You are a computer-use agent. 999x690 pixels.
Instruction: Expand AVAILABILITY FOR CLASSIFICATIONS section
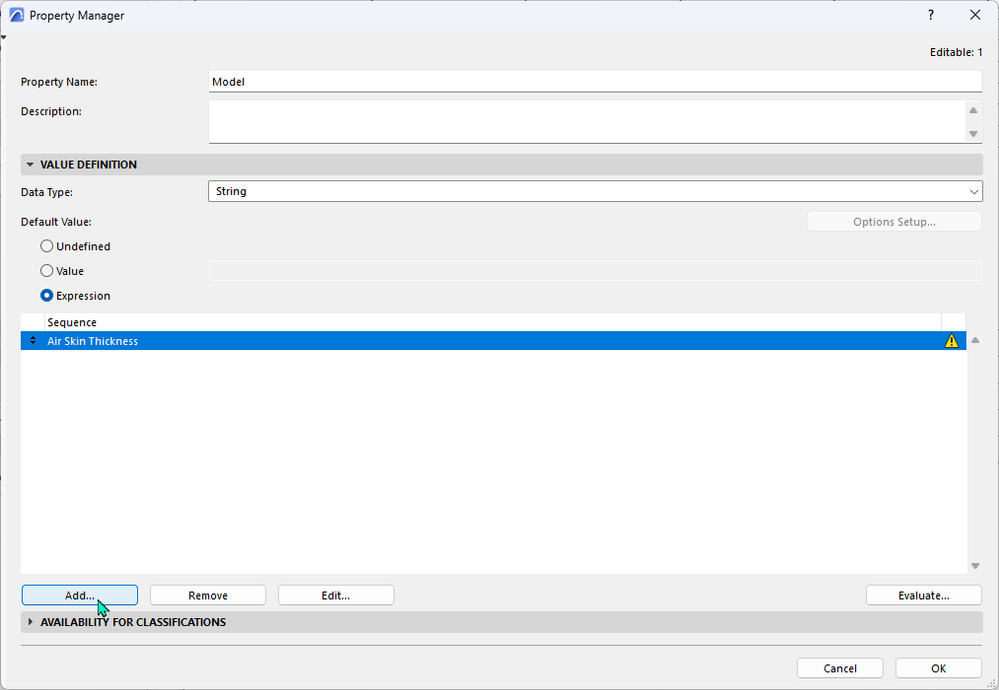click(30, 621)
